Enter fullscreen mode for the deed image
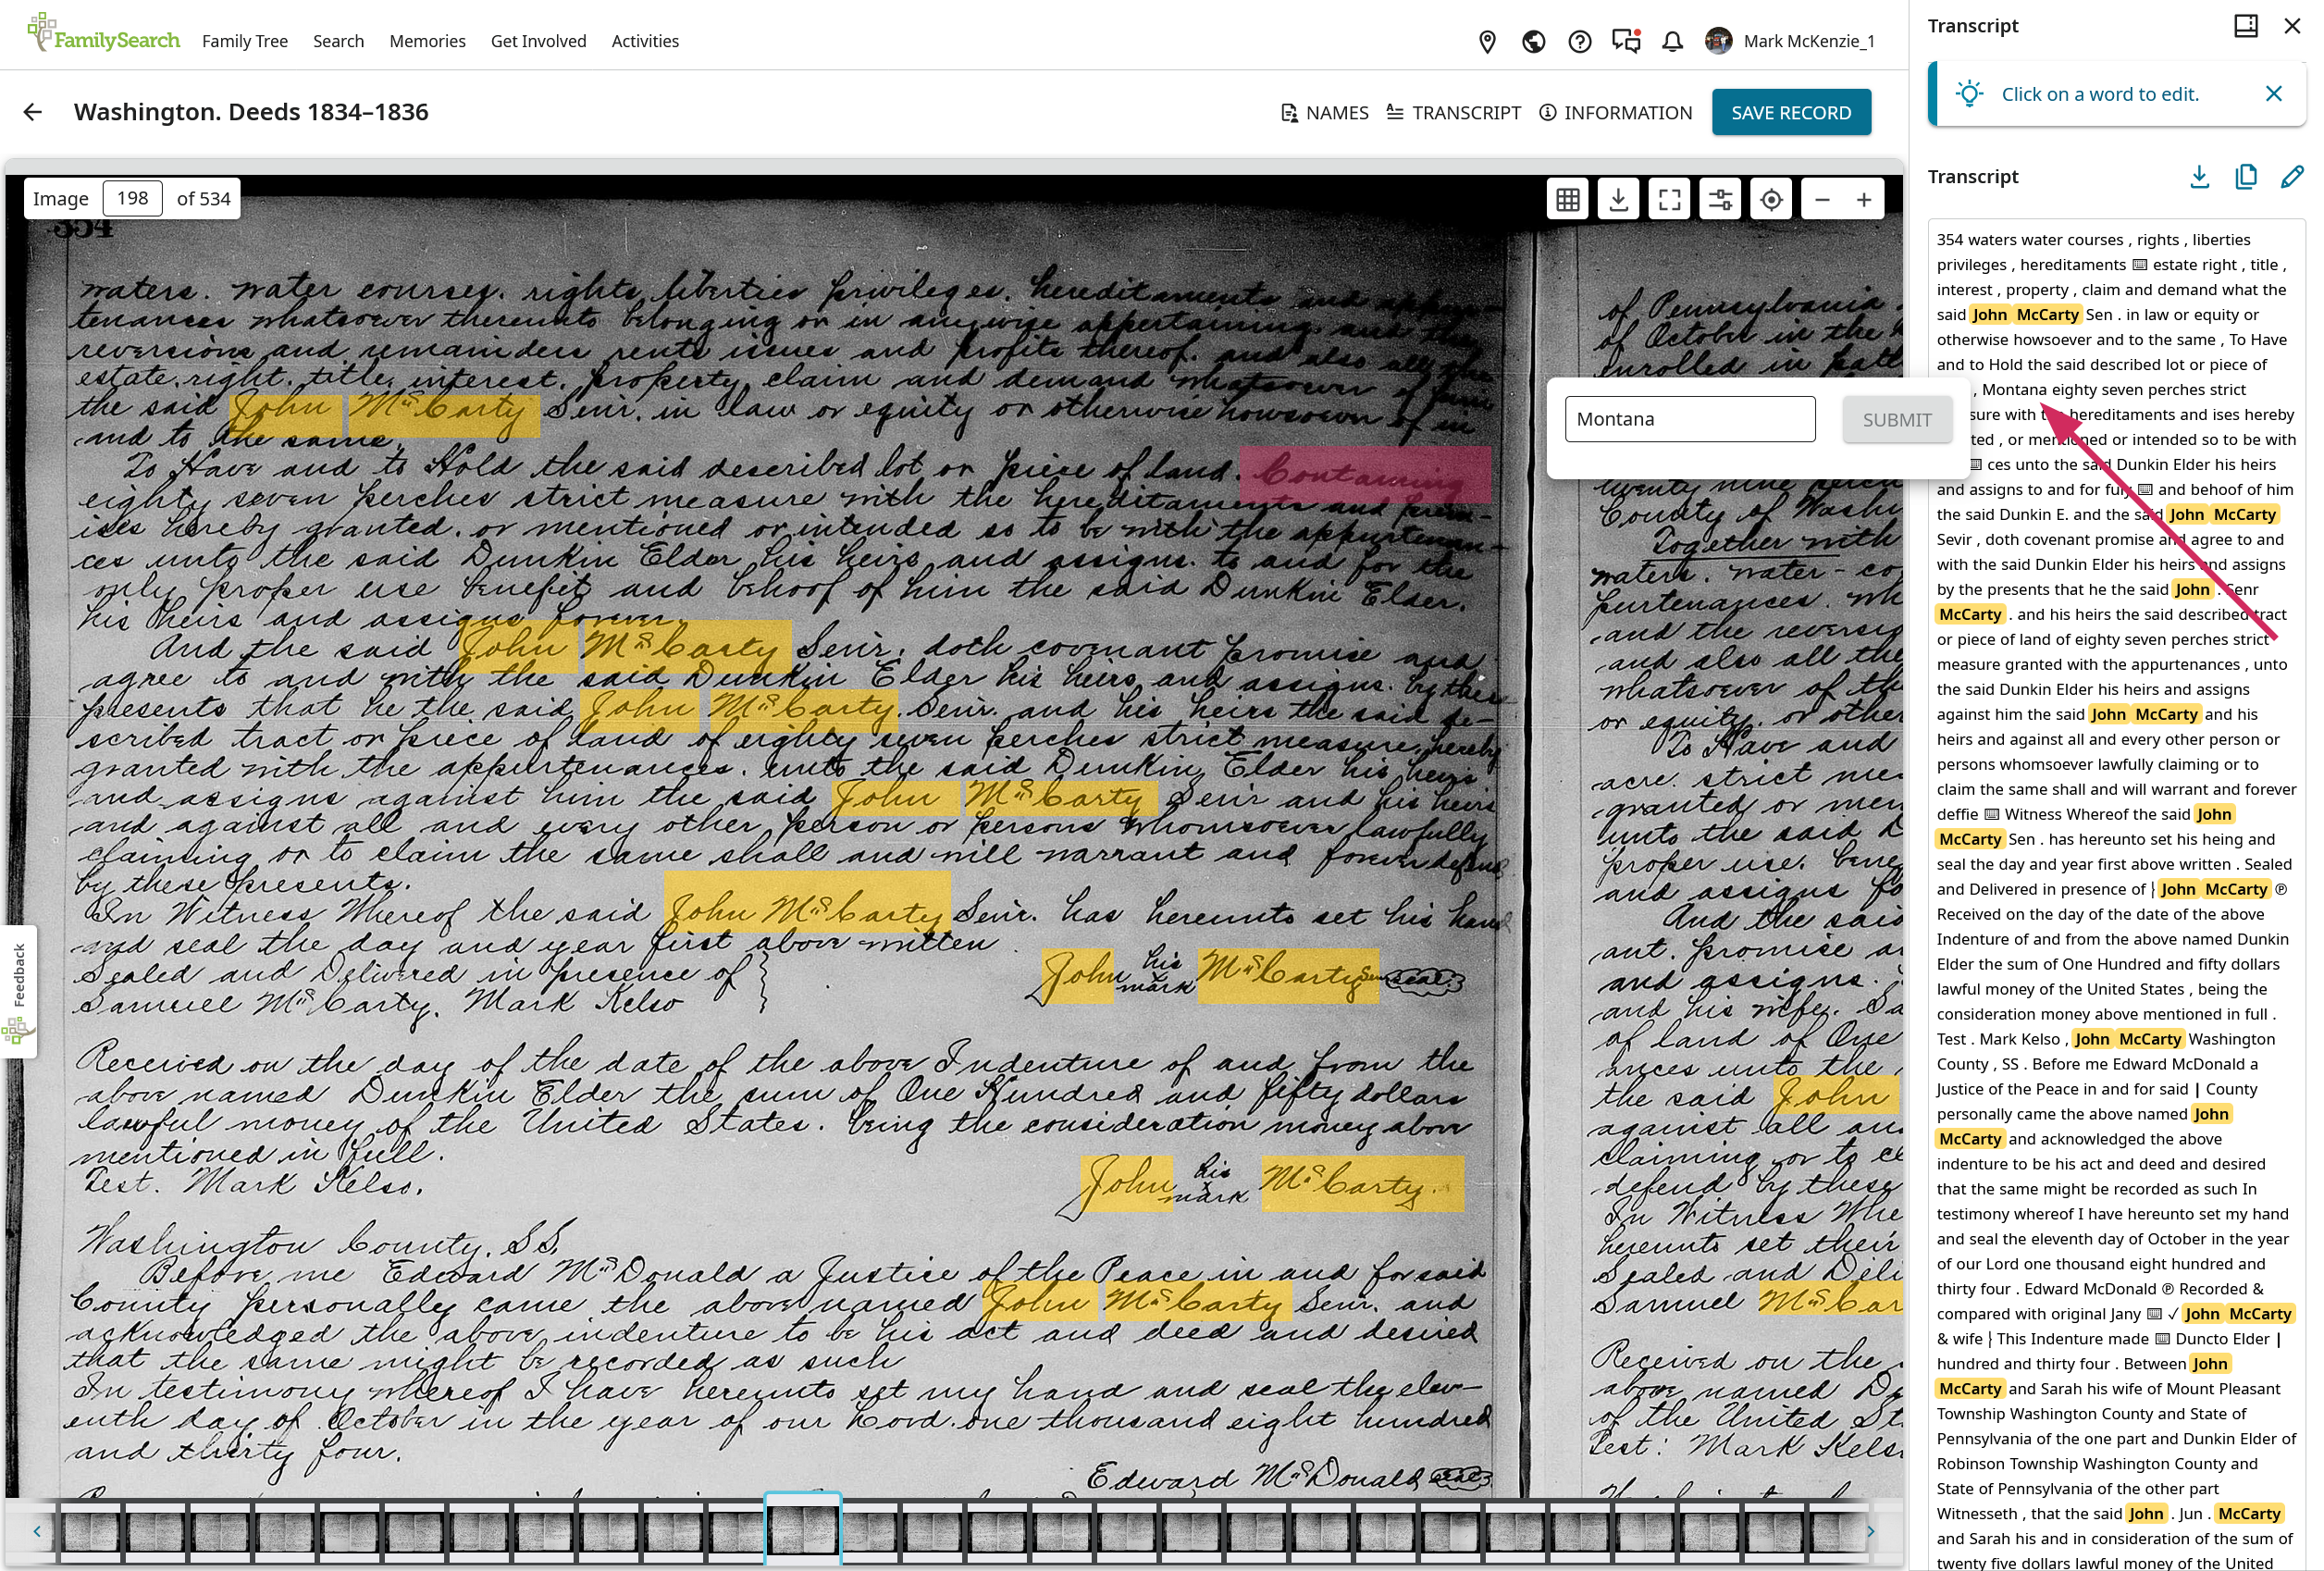The height and width of the screenshot is (1571, 2324). coord(1669,199)
